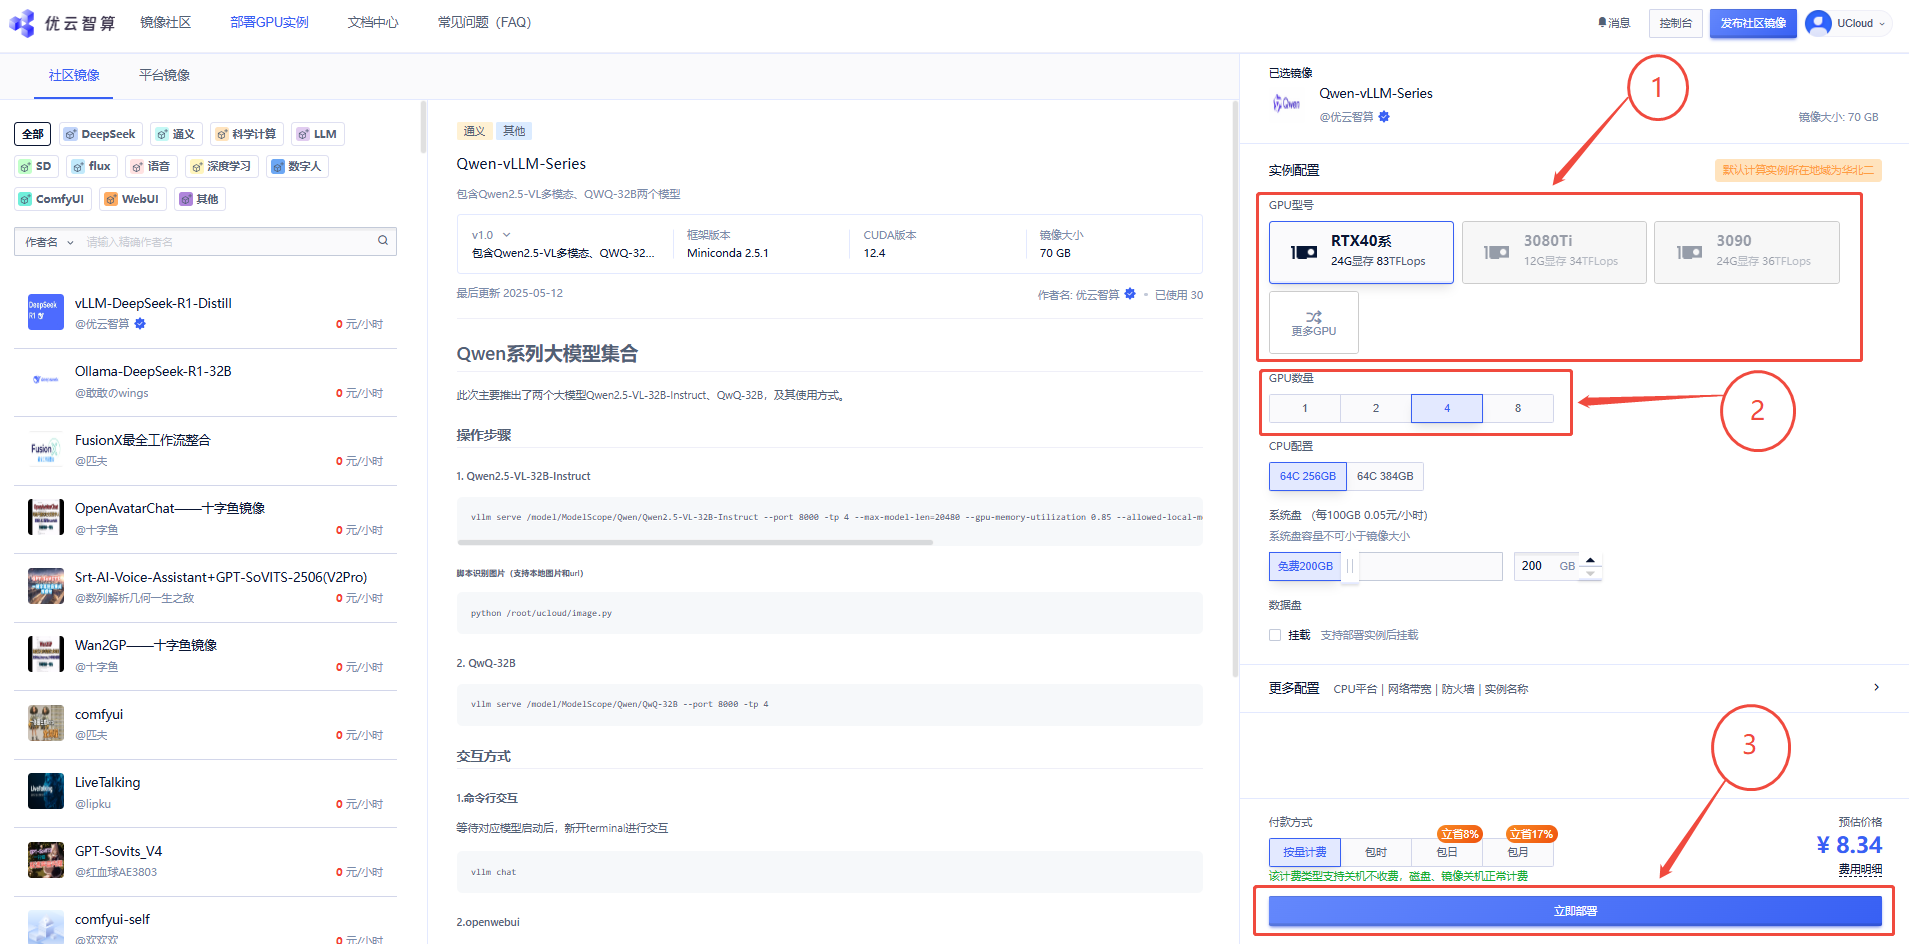Click the 免费200GB slider segment
Image resolution: width=1909 pixels, height=944 pixels.
coord(1305,566)
